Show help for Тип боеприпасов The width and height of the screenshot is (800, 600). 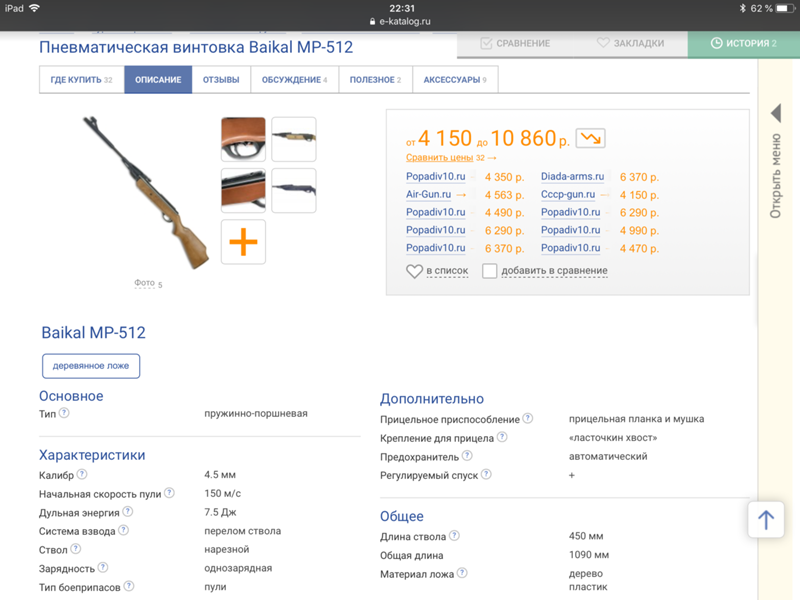click(x=129, y=586)
